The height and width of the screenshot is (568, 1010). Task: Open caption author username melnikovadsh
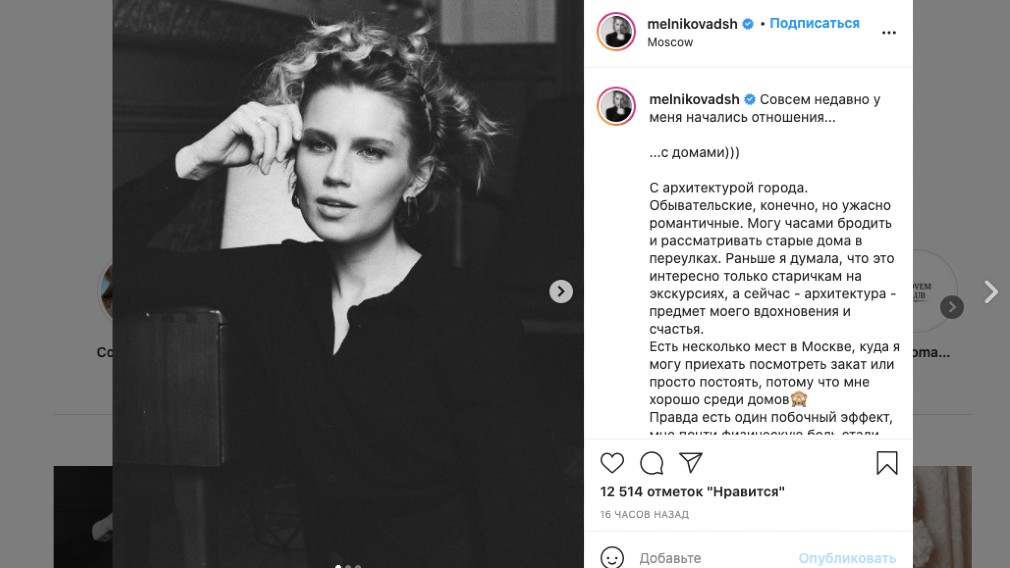pyautogui.click(x=694, y=99)
